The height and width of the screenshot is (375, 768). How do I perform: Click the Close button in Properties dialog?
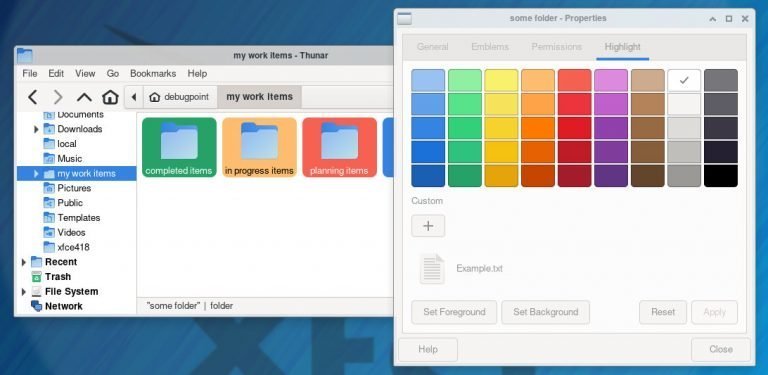(x=721, y=350)
